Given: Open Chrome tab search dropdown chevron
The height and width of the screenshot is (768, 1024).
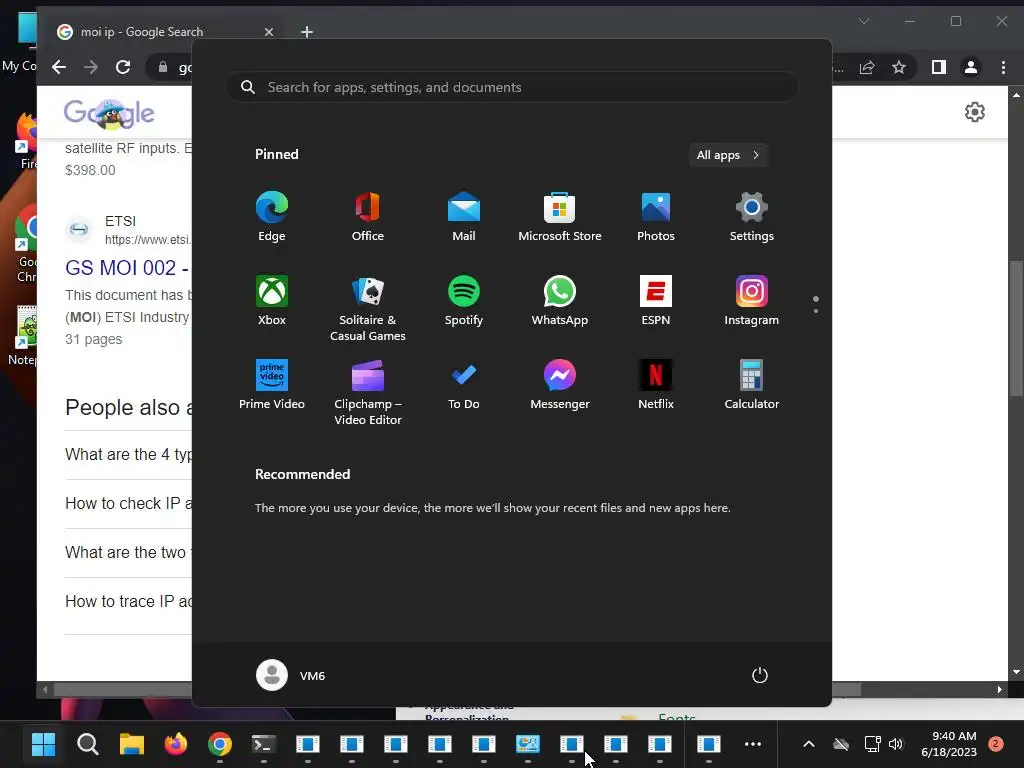Looking at the screenshot, I should [864, 22].
